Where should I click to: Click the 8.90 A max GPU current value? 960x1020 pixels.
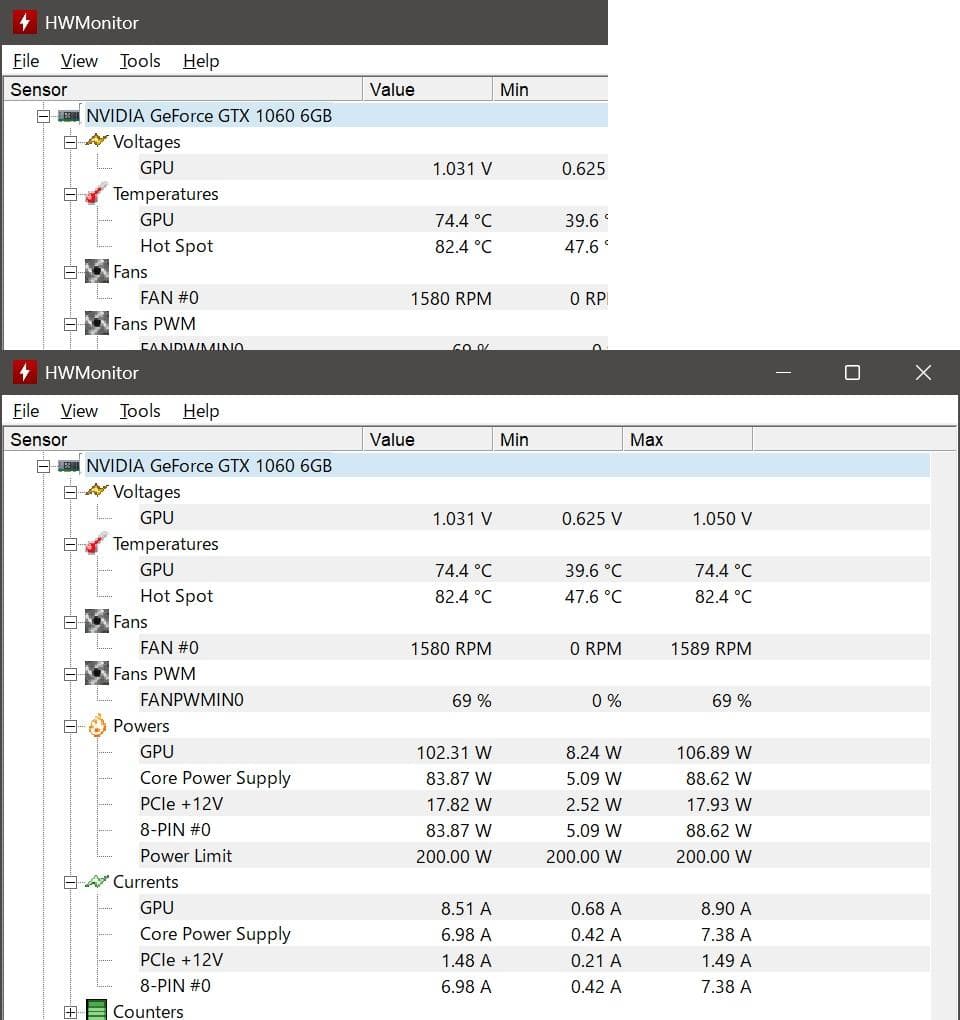pos(726,909)
